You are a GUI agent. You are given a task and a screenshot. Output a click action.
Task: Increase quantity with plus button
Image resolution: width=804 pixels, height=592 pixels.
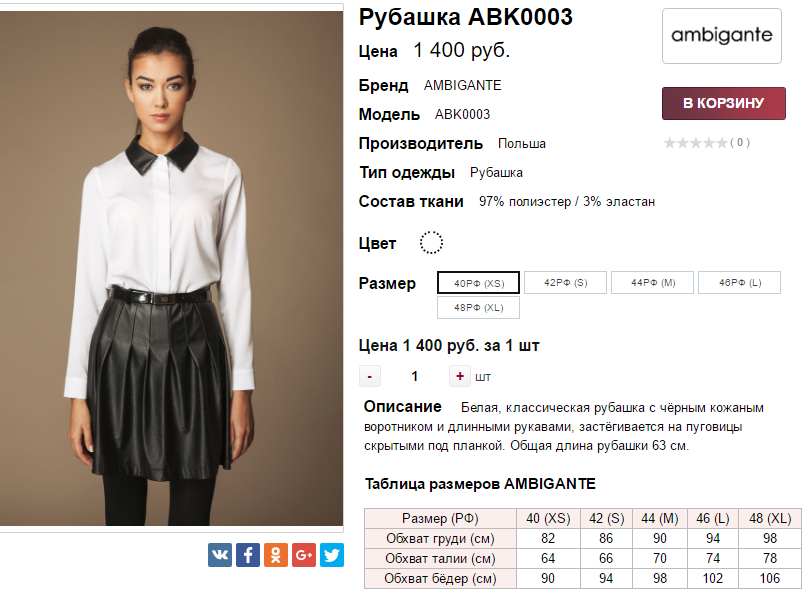(460, 376)
